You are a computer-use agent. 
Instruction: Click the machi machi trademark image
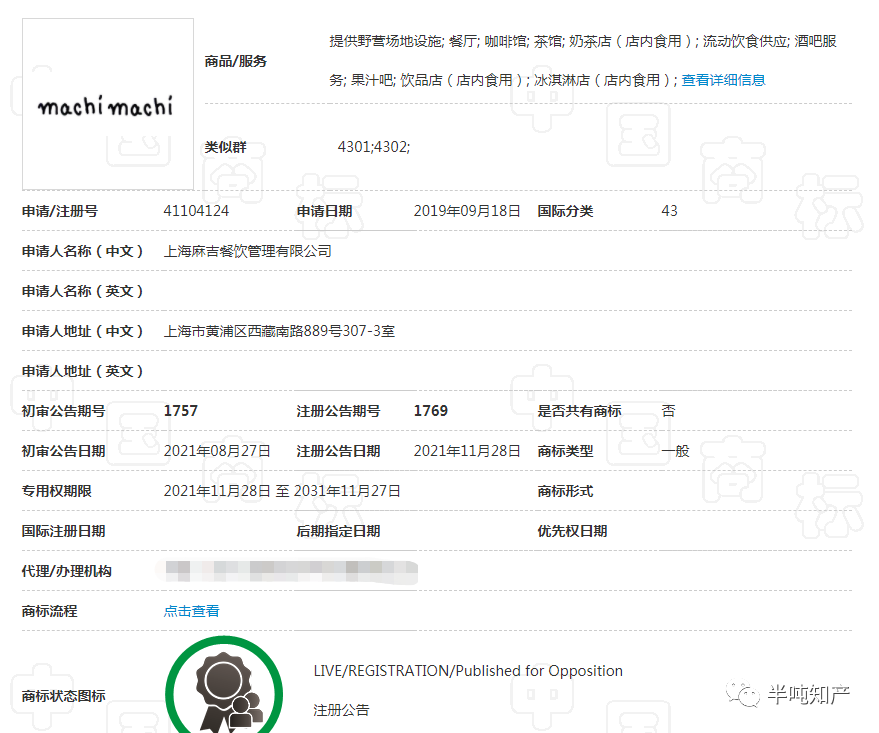[108, 104]
